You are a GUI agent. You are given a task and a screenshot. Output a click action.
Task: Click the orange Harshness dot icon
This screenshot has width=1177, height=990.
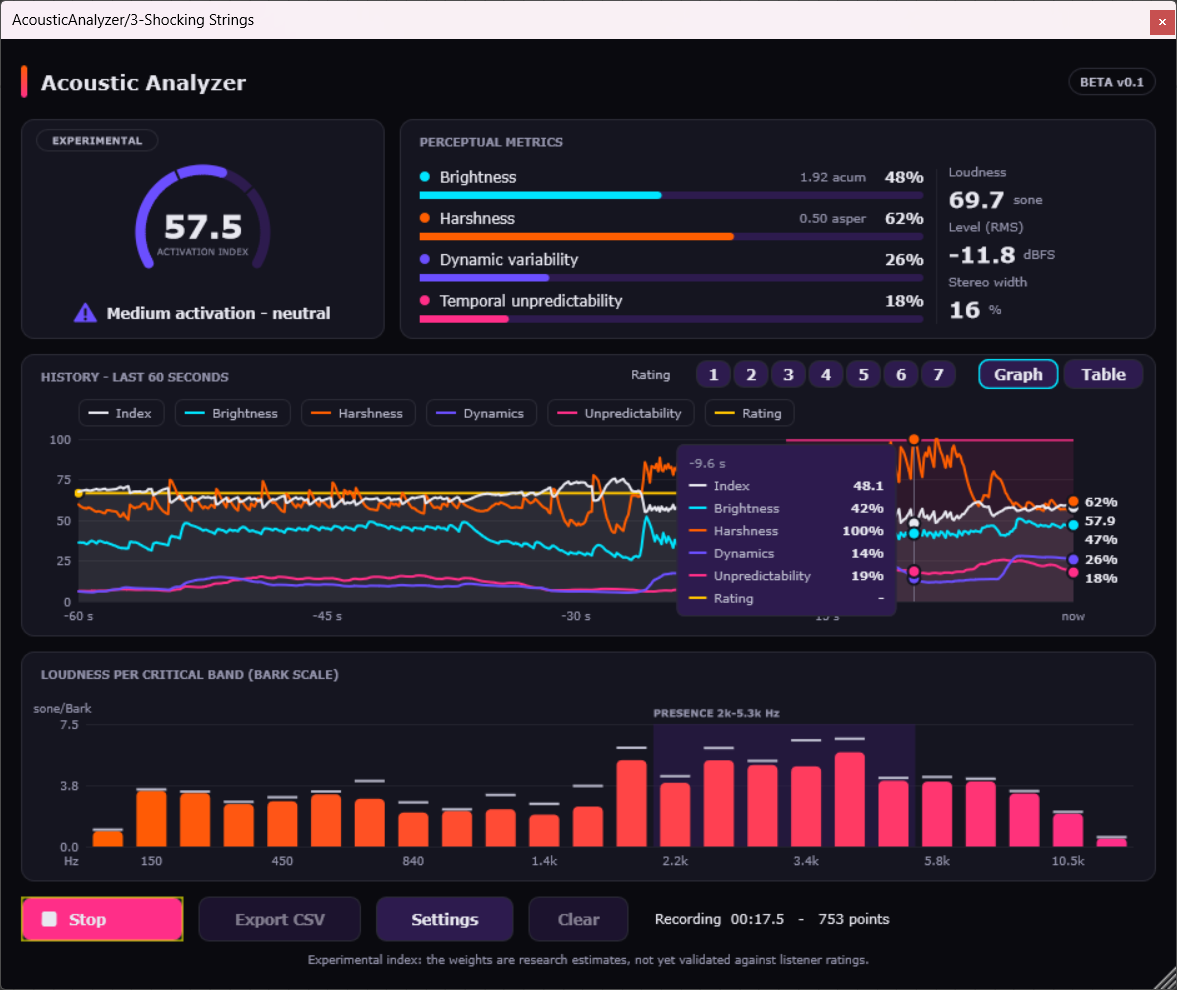coord(425,218)
